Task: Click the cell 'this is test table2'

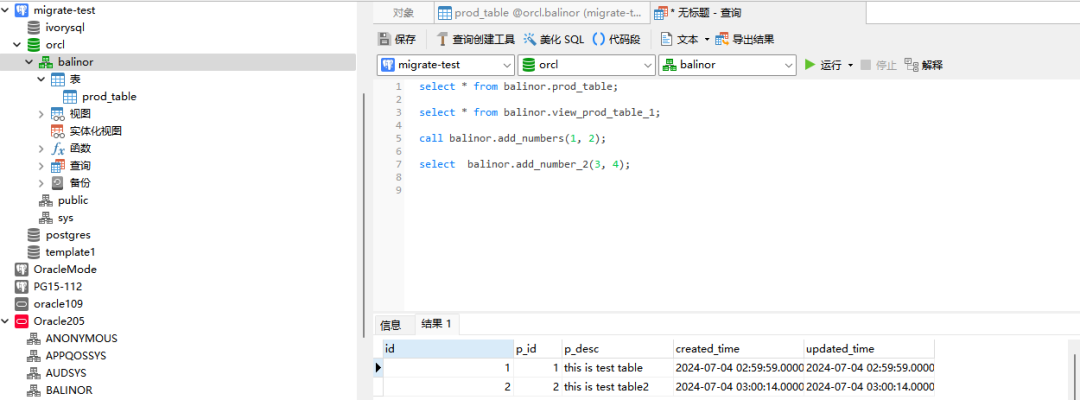Action: pyautogui.click(x=618, y=387)
